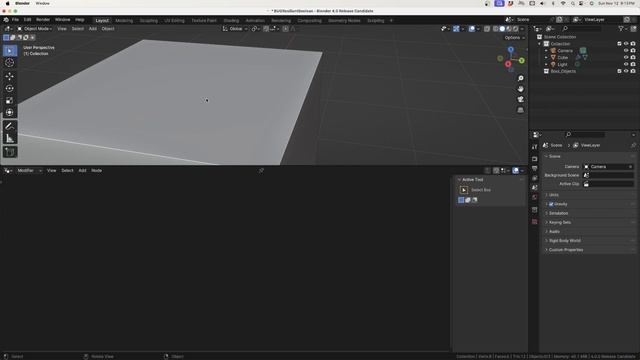The image size is (640, 360).
Task: Open the Collection properties tab
Action: pyautogui.click(x=535, y=210)
